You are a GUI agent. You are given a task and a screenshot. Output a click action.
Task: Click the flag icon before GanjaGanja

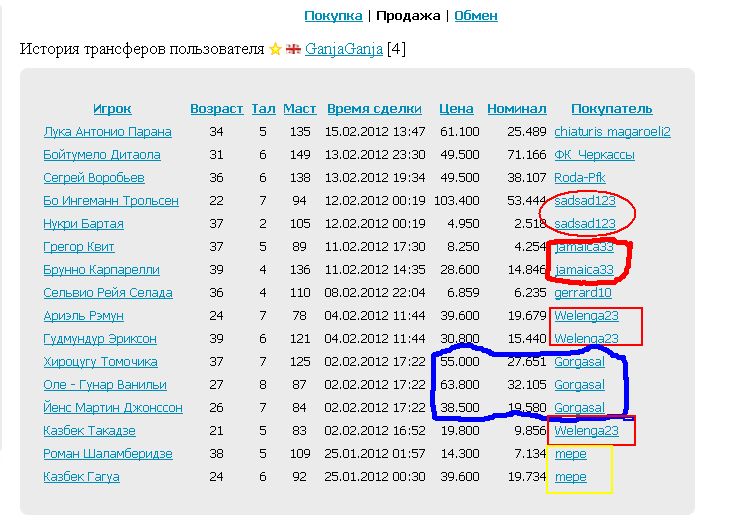(294, 49)
